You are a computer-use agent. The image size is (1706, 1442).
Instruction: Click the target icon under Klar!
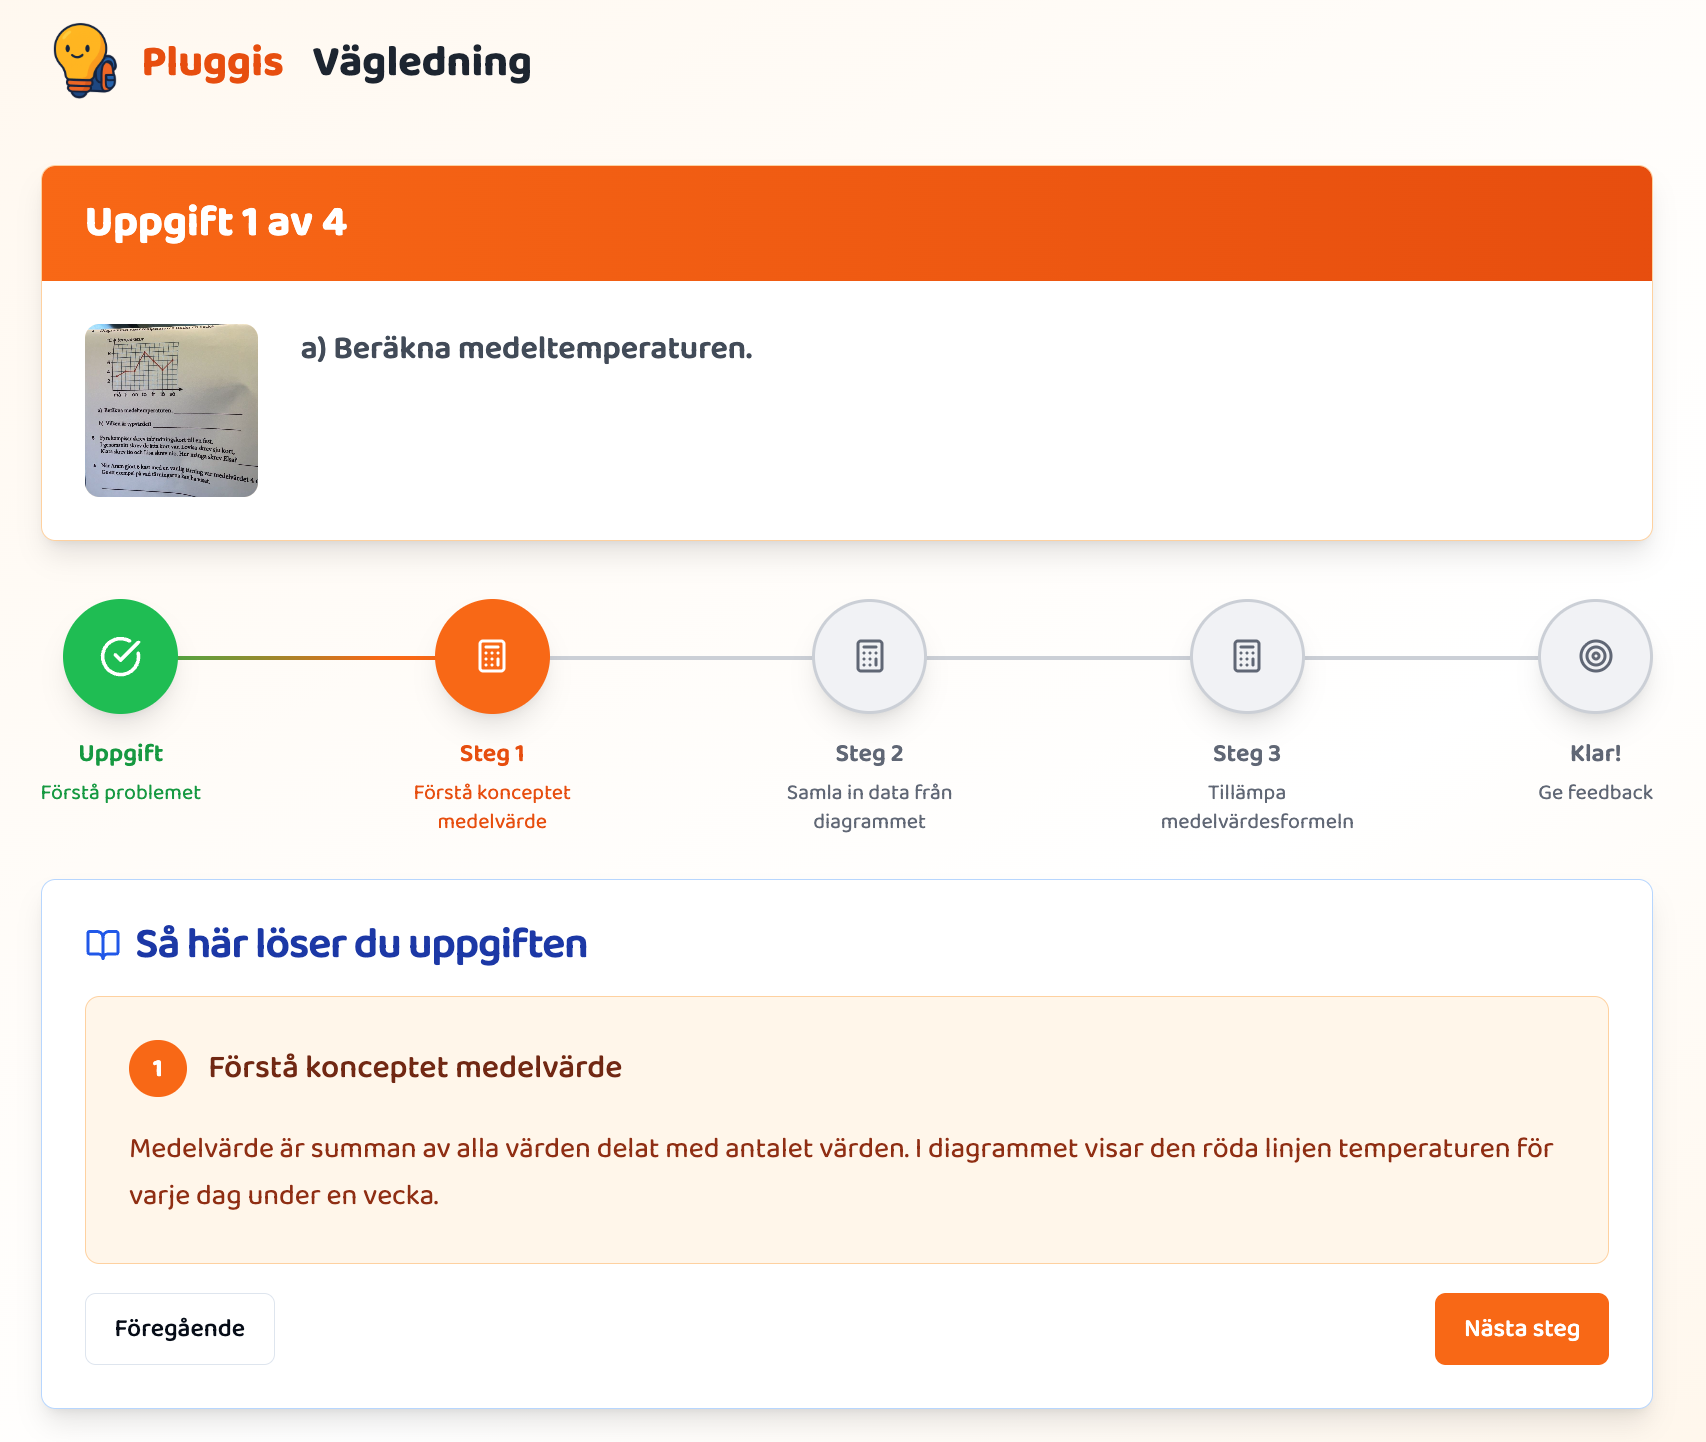[1594, 656]
